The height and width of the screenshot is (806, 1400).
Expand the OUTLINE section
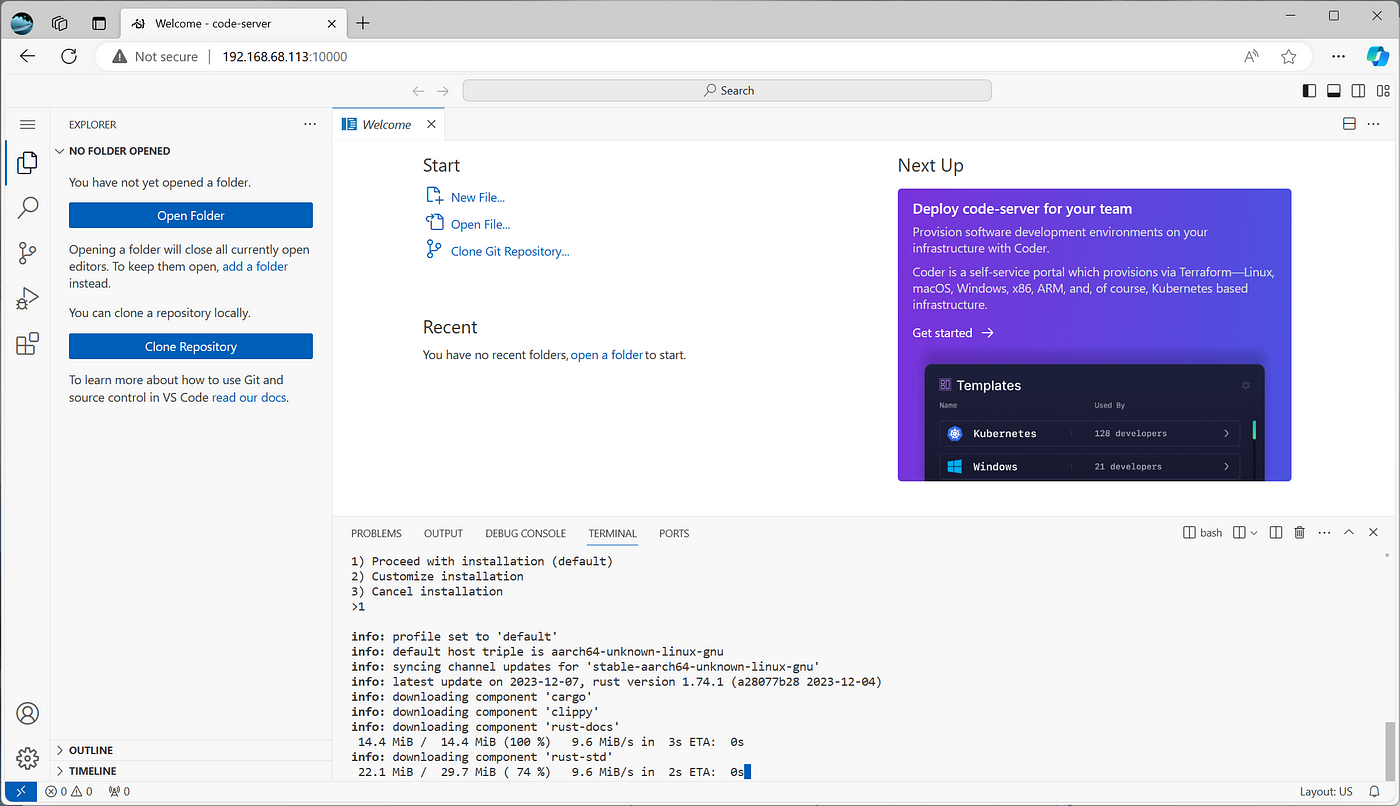pyautogui.click(x=191, y=750)
